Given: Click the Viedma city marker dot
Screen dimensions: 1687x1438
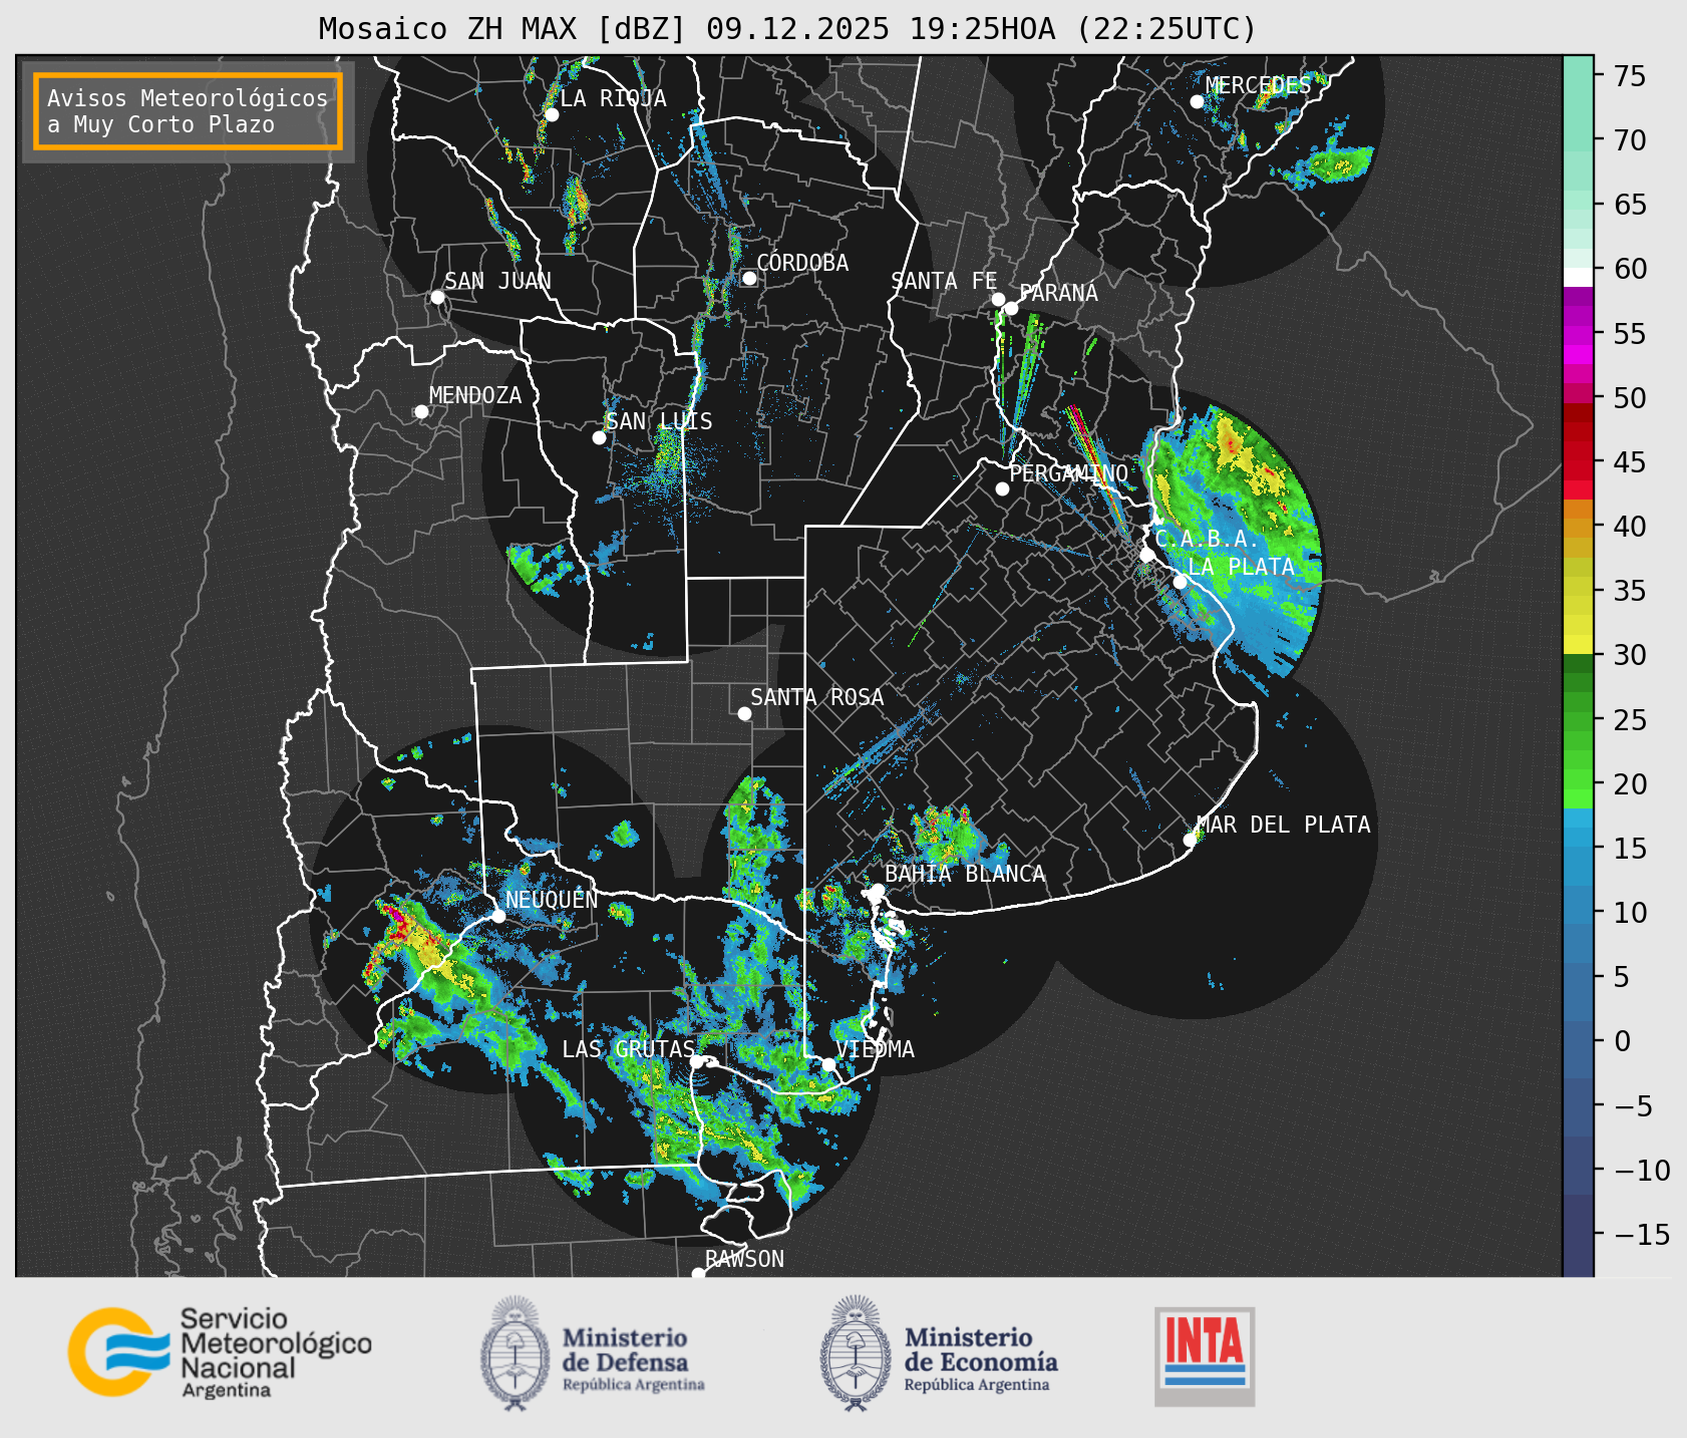Looking at the screenshot, I should coord(828,1064).
